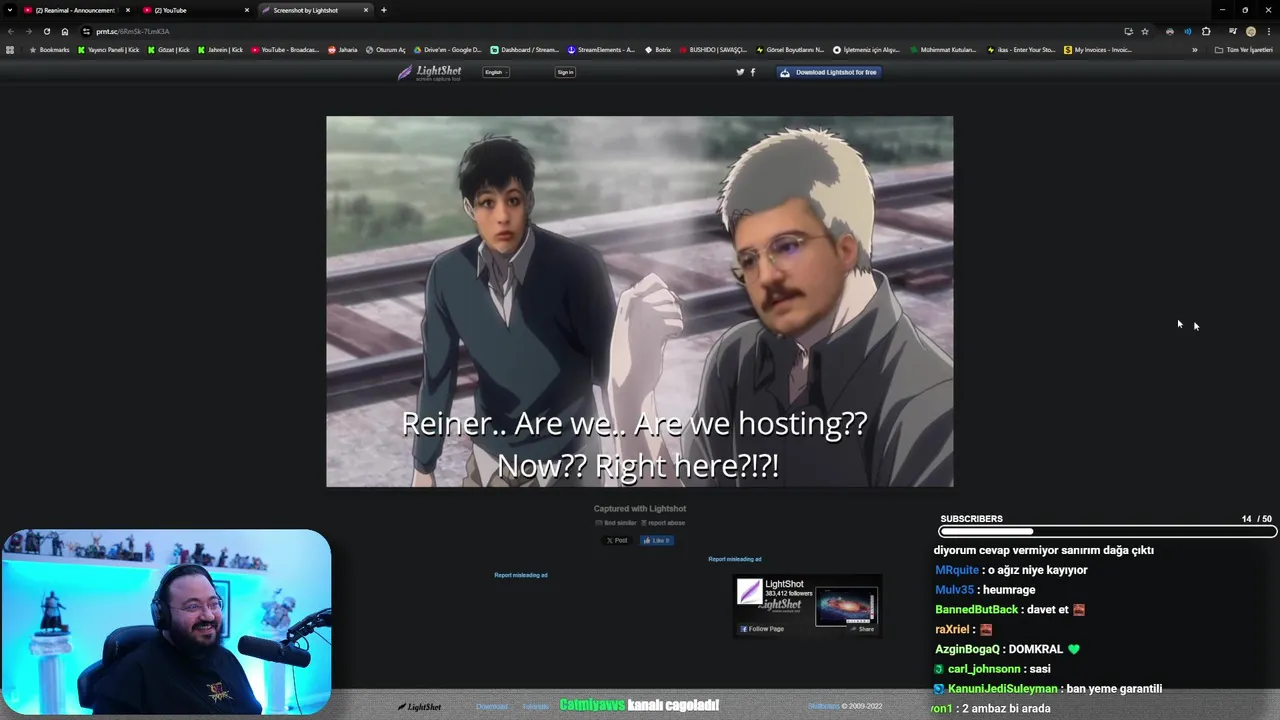Click the footer Download link
The image size is (1280, 720).
coord(492,706)
